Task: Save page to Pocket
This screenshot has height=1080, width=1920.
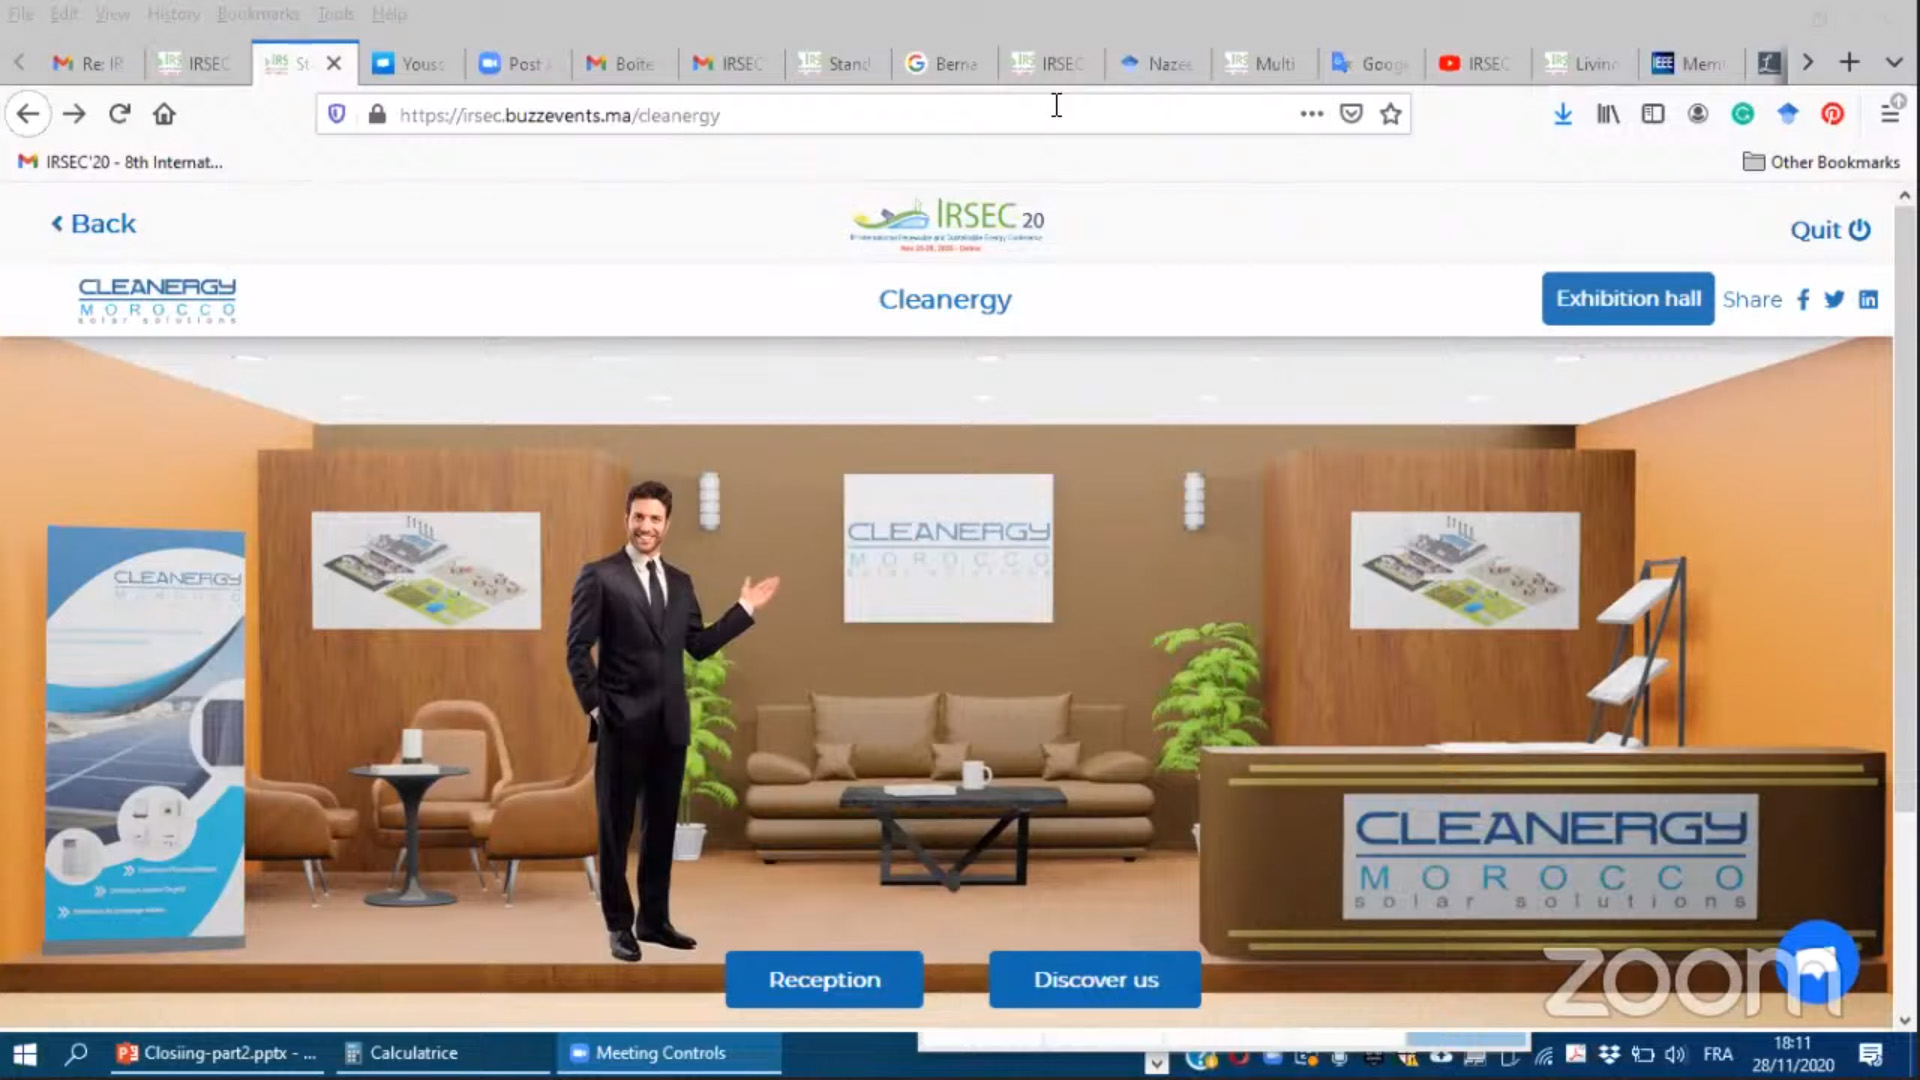Action: [1351, 114]
